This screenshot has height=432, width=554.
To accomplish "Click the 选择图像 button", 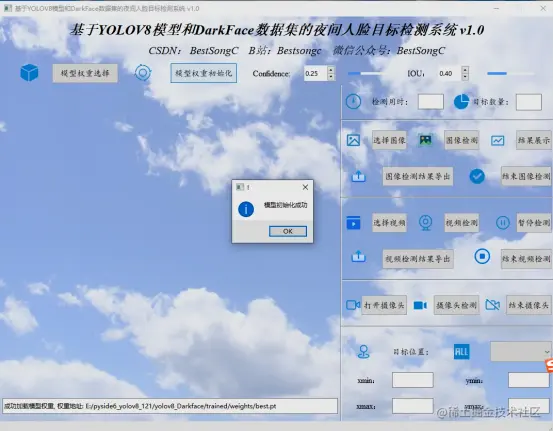I will [x=389, y=140].
